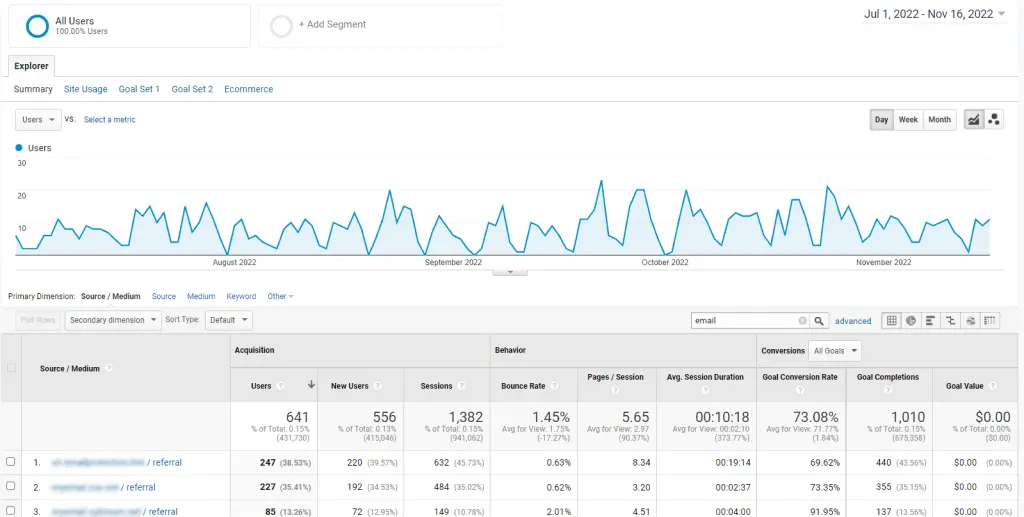Collapse the chart using the handle arrow
Screen dimensions: 1024x517
point(510,272)
